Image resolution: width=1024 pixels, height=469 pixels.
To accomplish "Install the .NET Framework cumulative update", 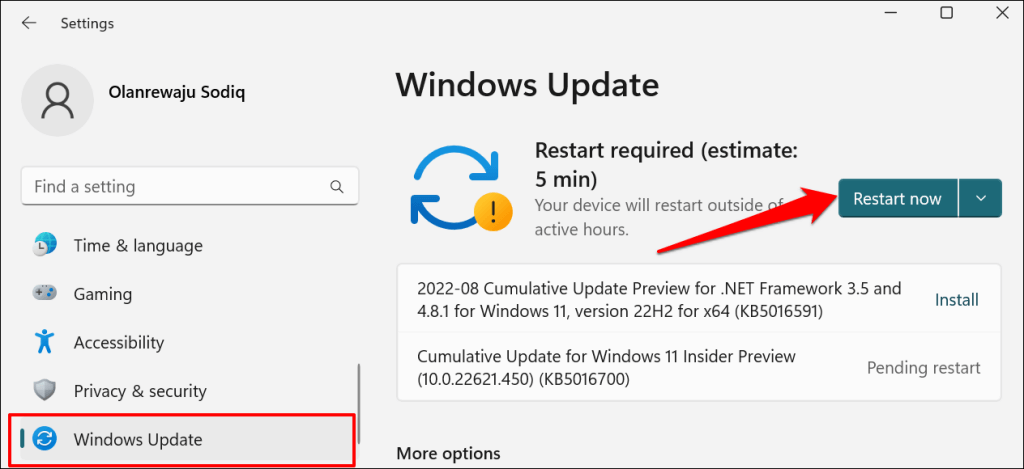I will pos(956,300).
